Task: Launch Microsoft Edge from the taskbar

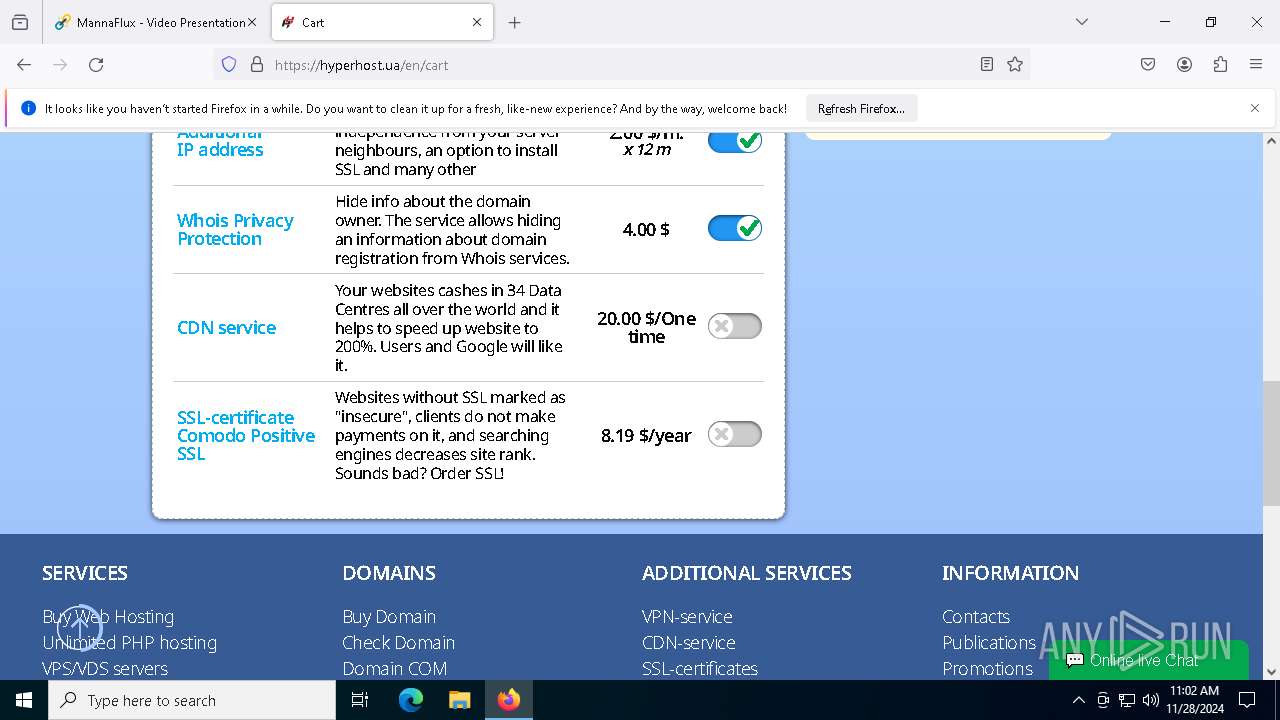Action: tap(411, 700)
